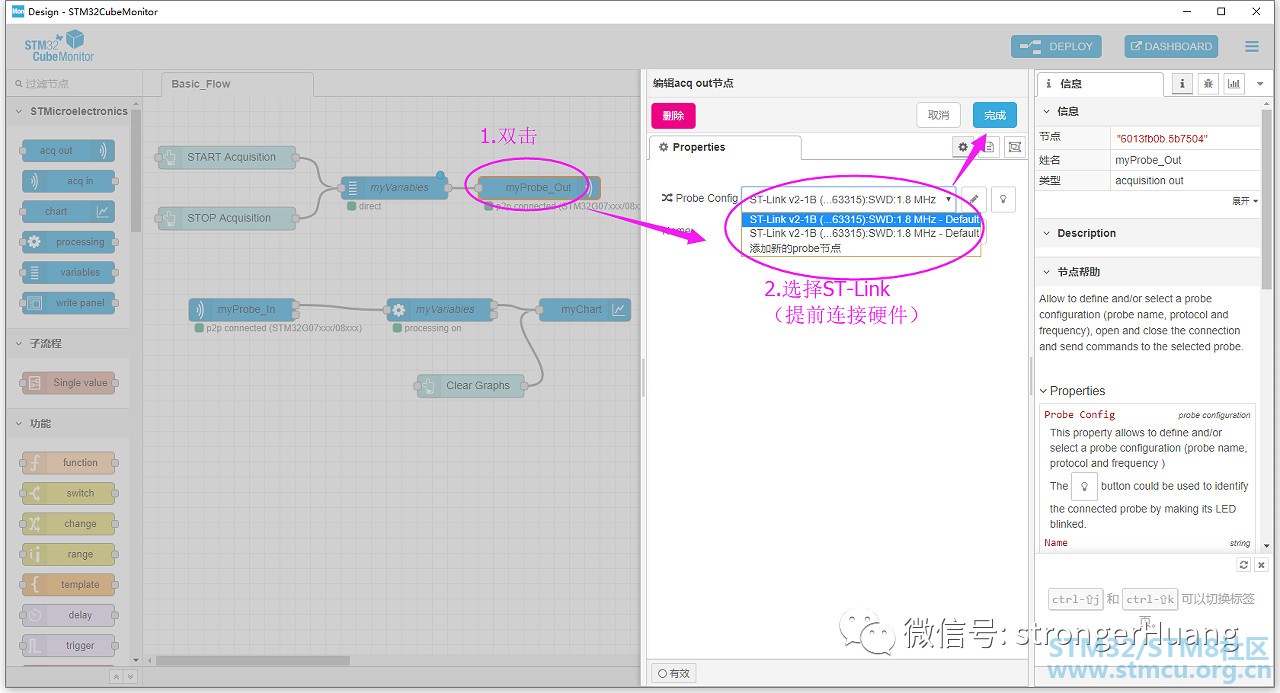Open the dashboard chart icon sidebar tab
The width and height of the screenshot is (1280, 693).
1234,84
